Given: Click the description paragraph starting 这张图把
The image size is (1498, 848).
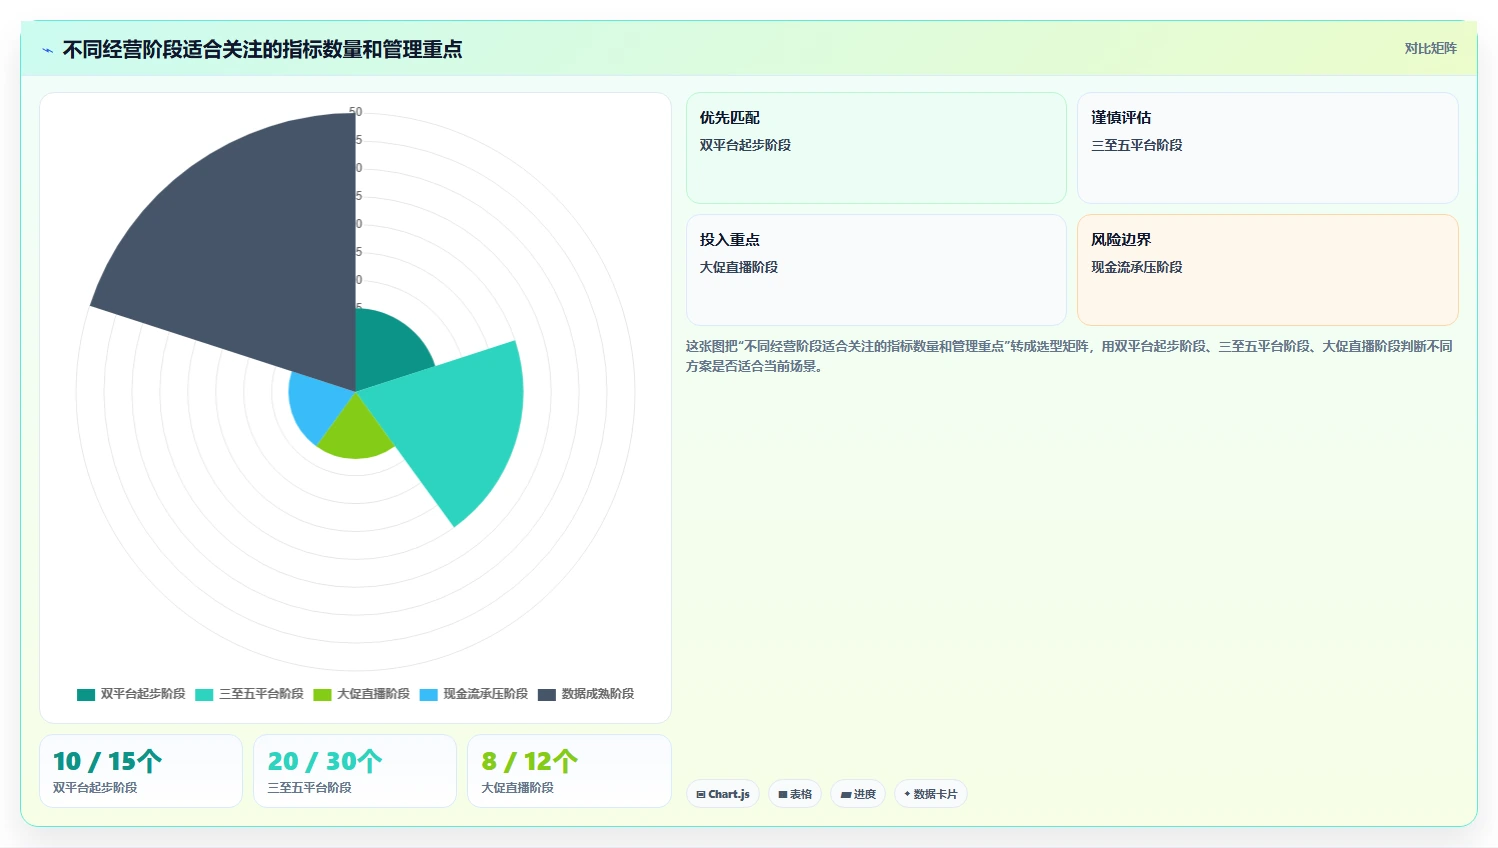Looking at the screenshot, I should 1069,356.
